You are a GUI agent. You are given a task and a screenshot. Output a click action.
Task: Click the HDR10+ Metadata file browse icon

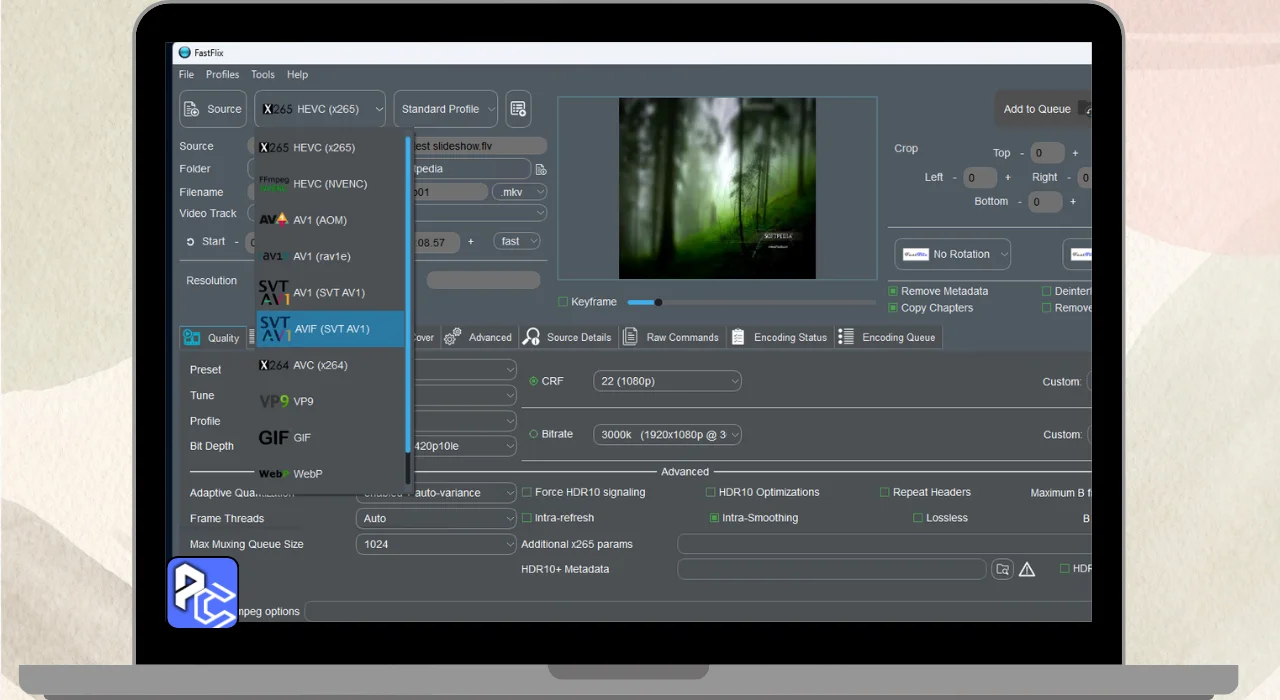[x=1002, y=569]
